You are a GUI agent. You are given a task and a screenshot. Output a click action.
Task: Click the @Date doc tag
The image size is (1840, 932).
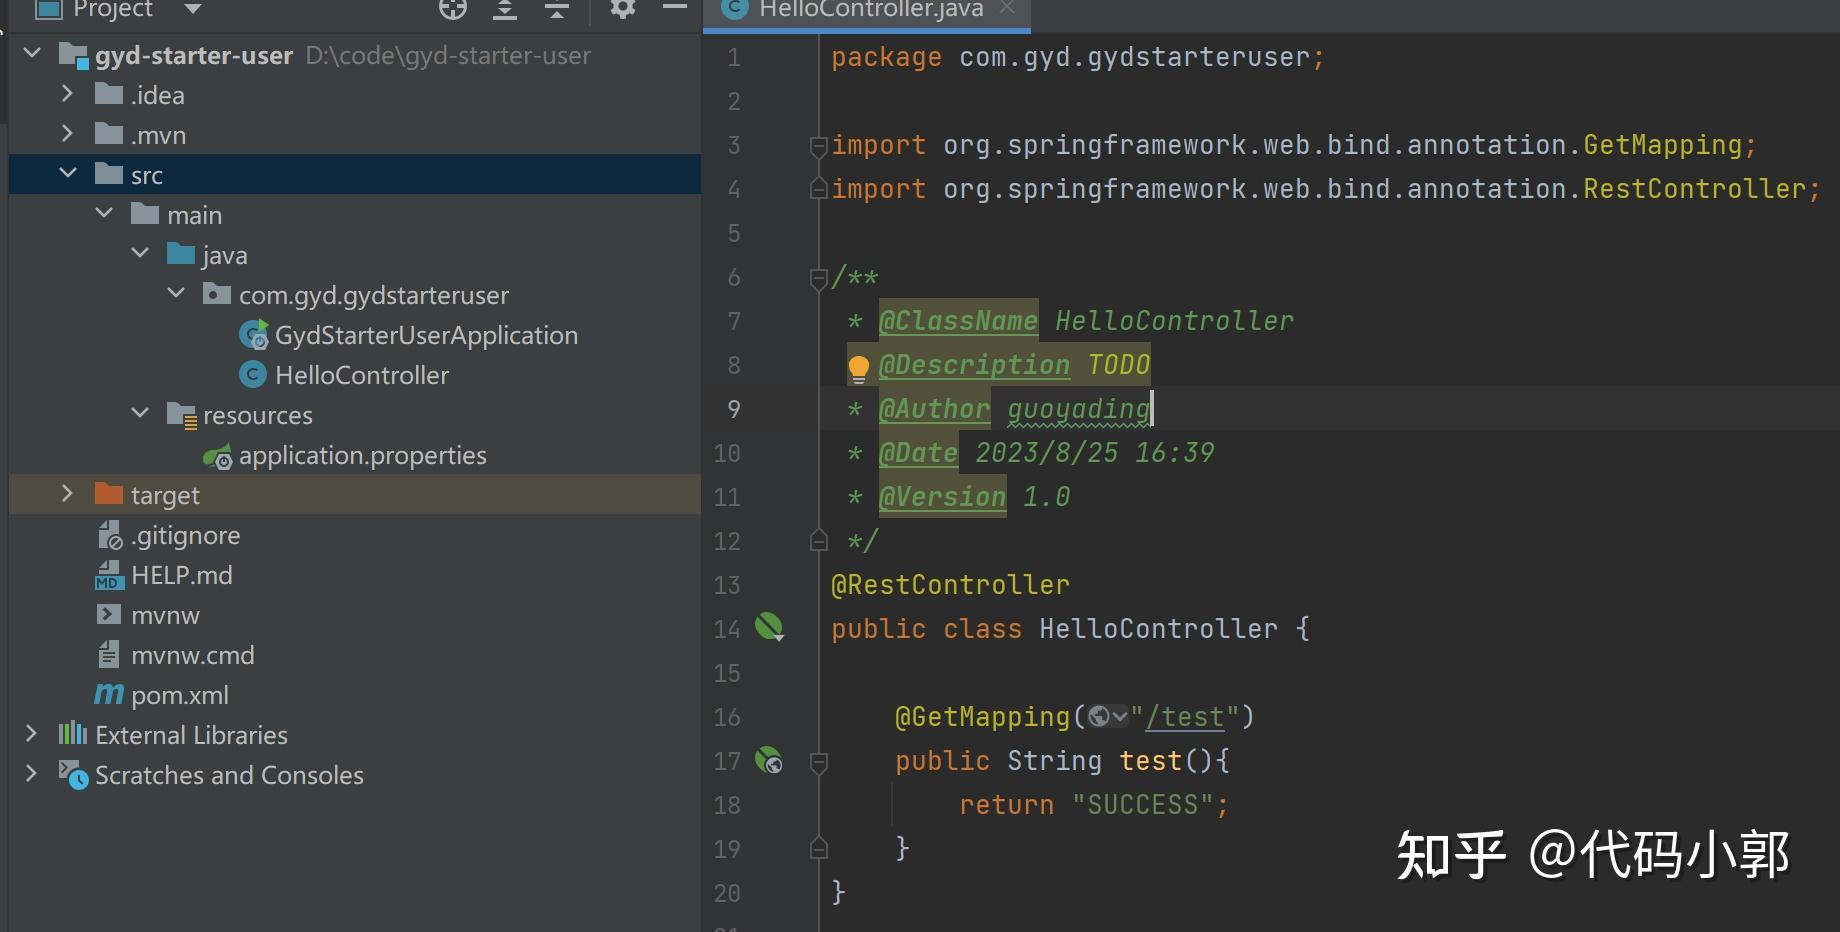click(x=918, y=453)
